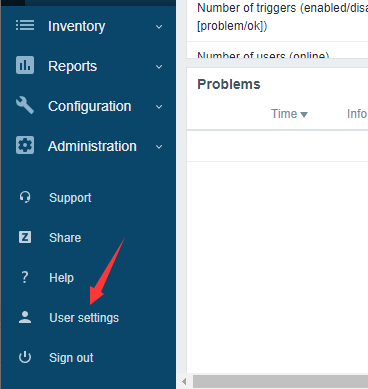Click the Help question mark icon
Screen dimensions: 368x389
(x=25, y=277)
